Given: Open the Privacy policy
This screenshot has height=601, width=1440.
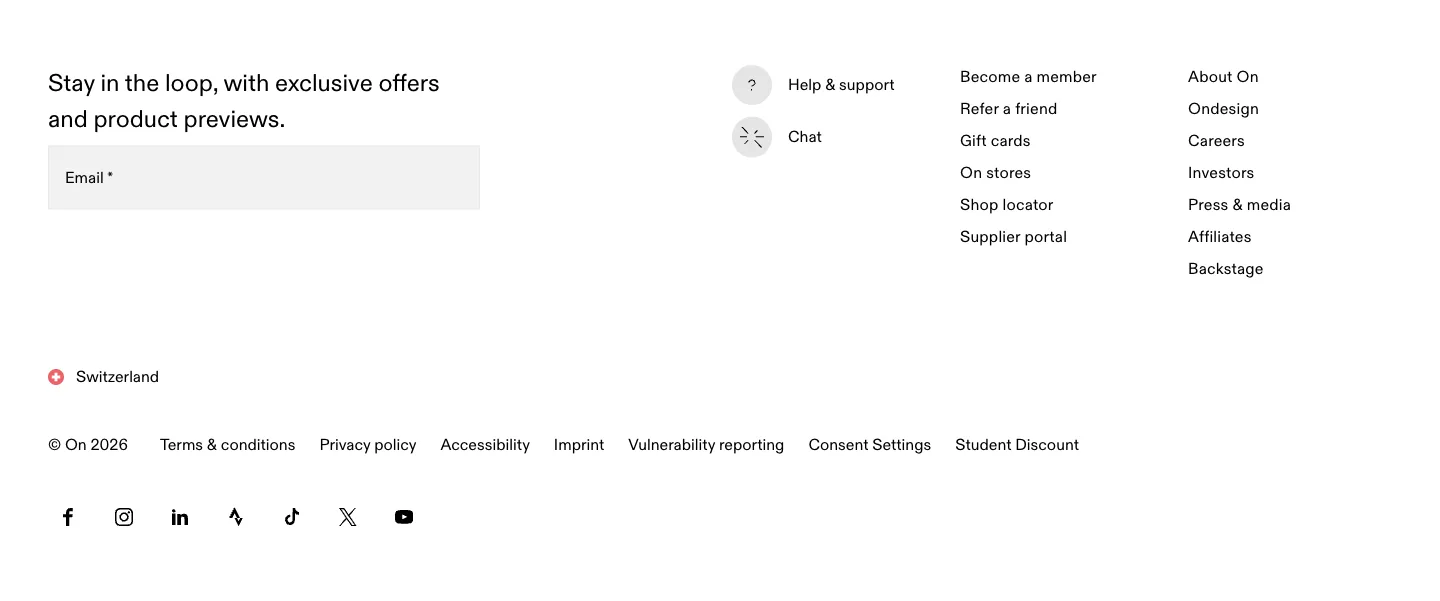Looking at the screenshot, I should click(x=368, y=445).
